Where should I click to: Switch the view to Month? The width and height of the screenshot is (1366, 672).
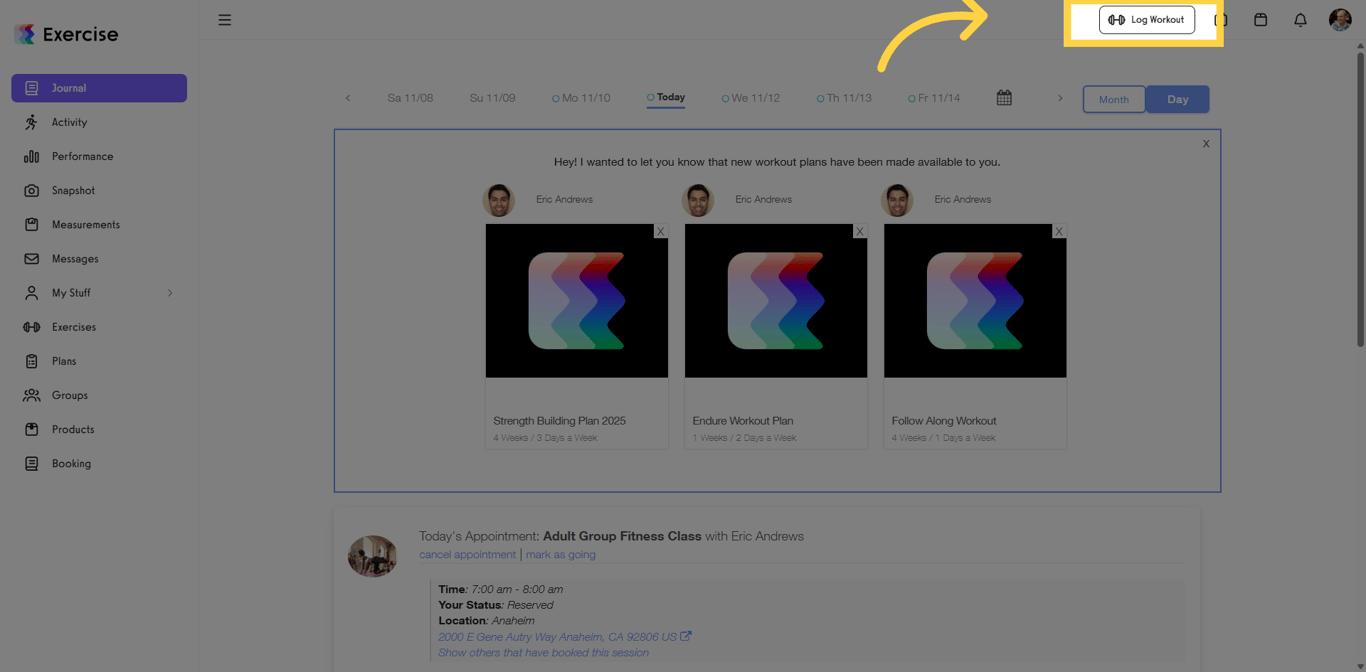tap(1114, 99)
